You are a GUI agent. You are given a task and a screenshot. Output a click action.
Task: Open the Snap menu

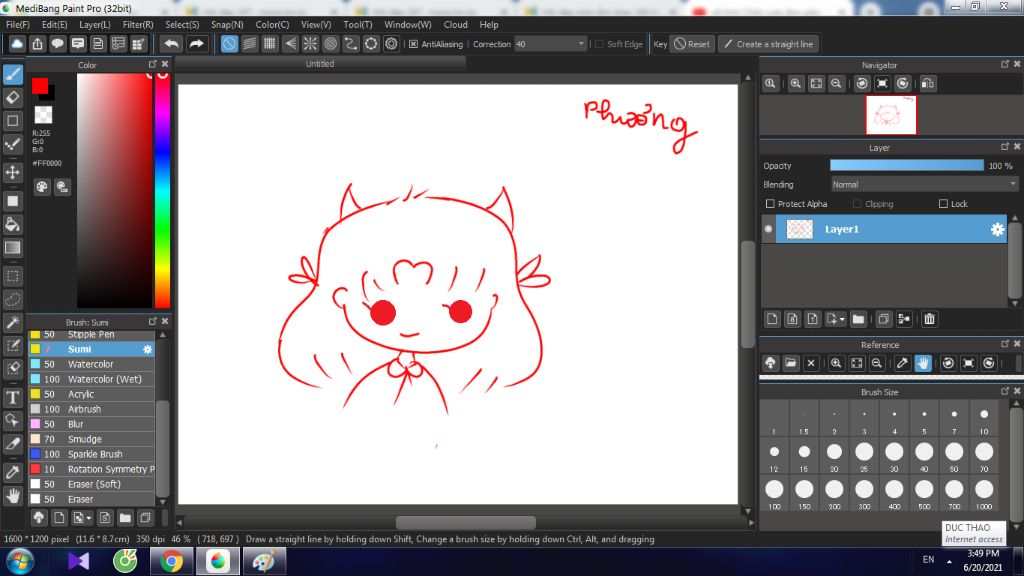coord(227,24)
